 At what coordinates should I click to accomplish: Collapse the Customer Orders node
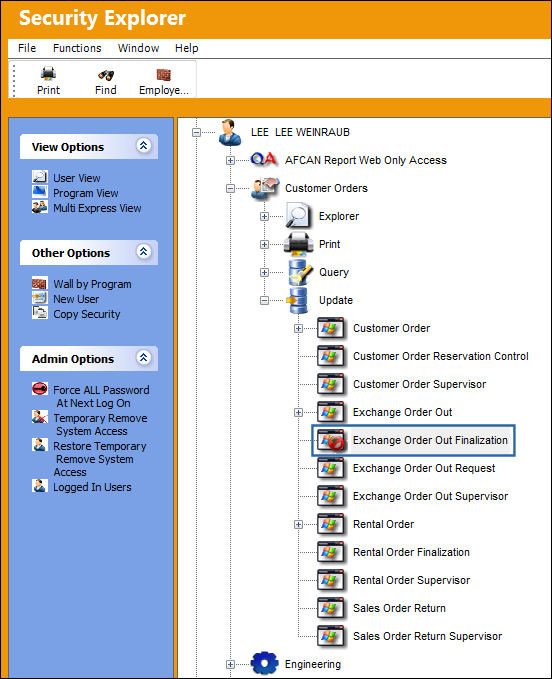coord(230,188)
